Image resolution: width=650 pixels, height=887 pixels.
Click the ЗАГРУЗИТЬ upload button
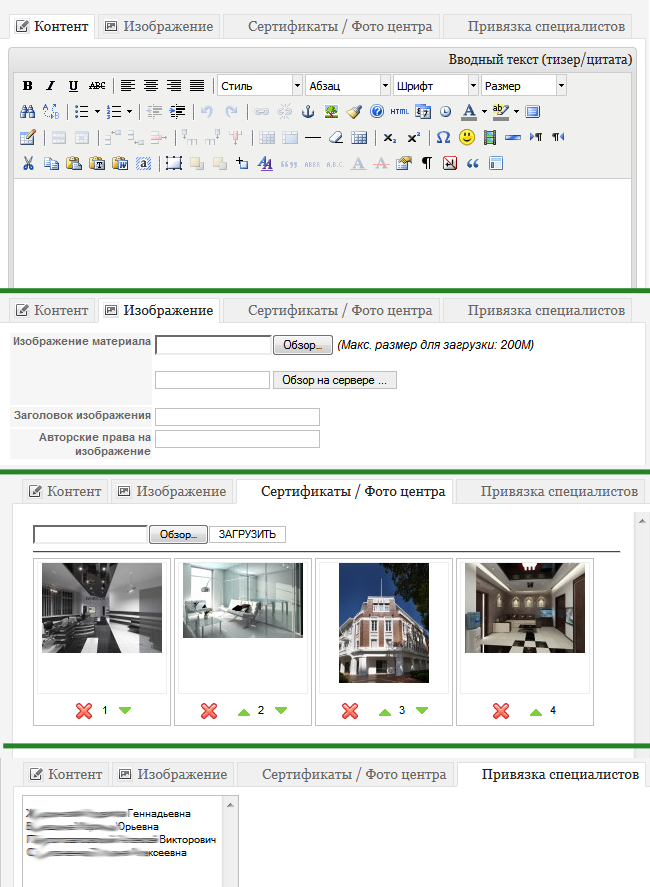(x=247, y=535)
